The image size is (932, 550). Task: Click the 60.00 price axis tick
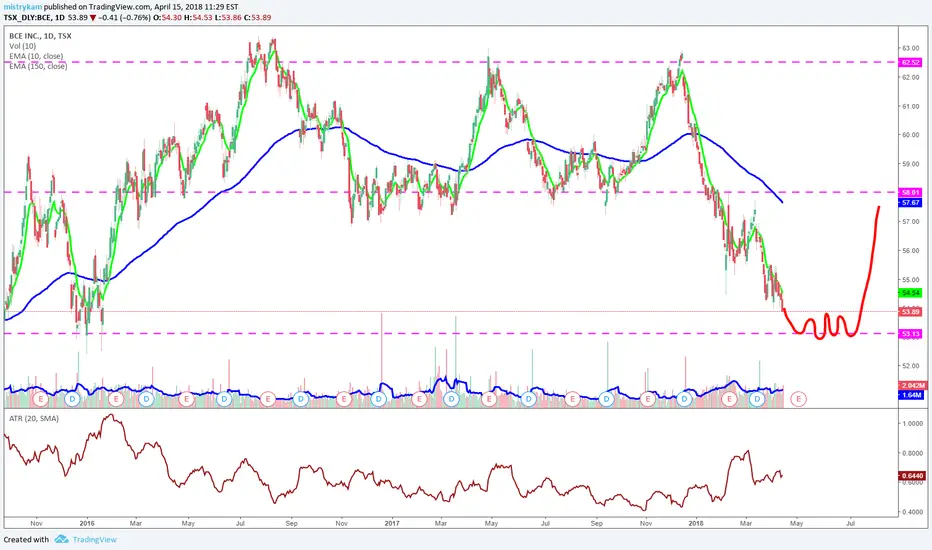pos(911,135)
